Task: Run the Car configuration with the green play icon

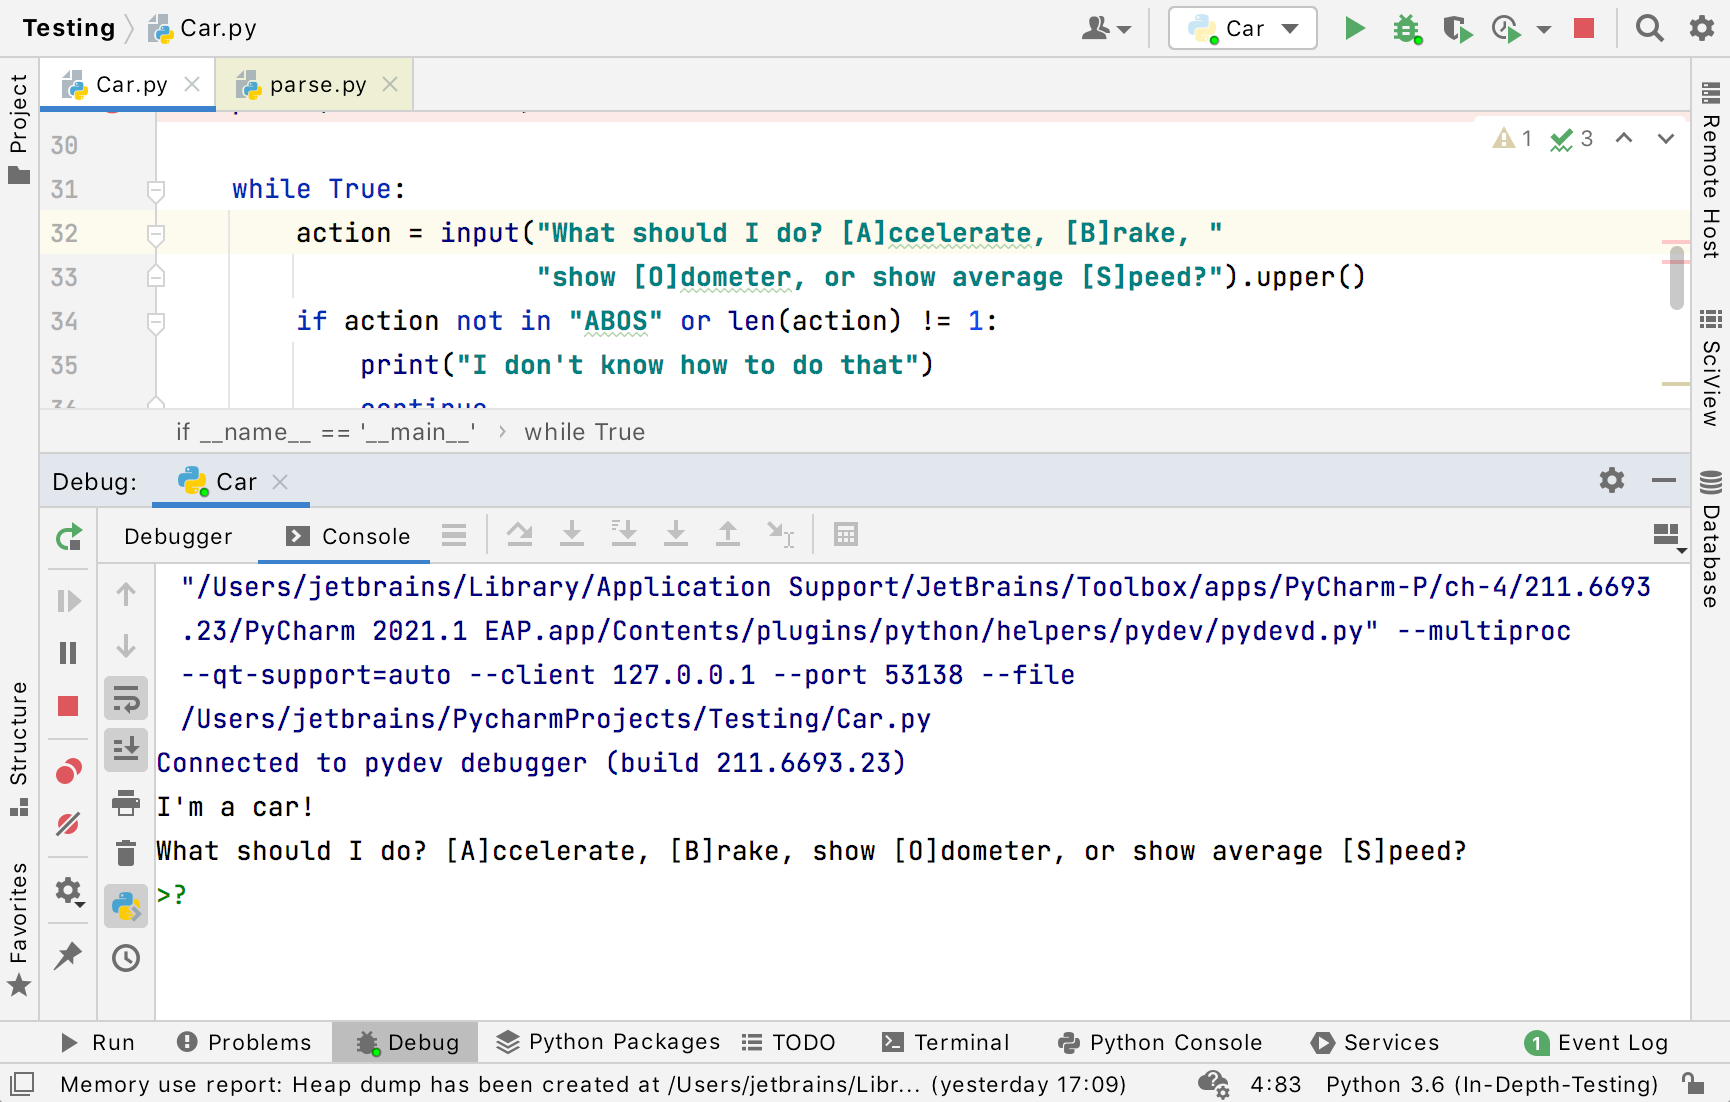Action: [1355, 28]
